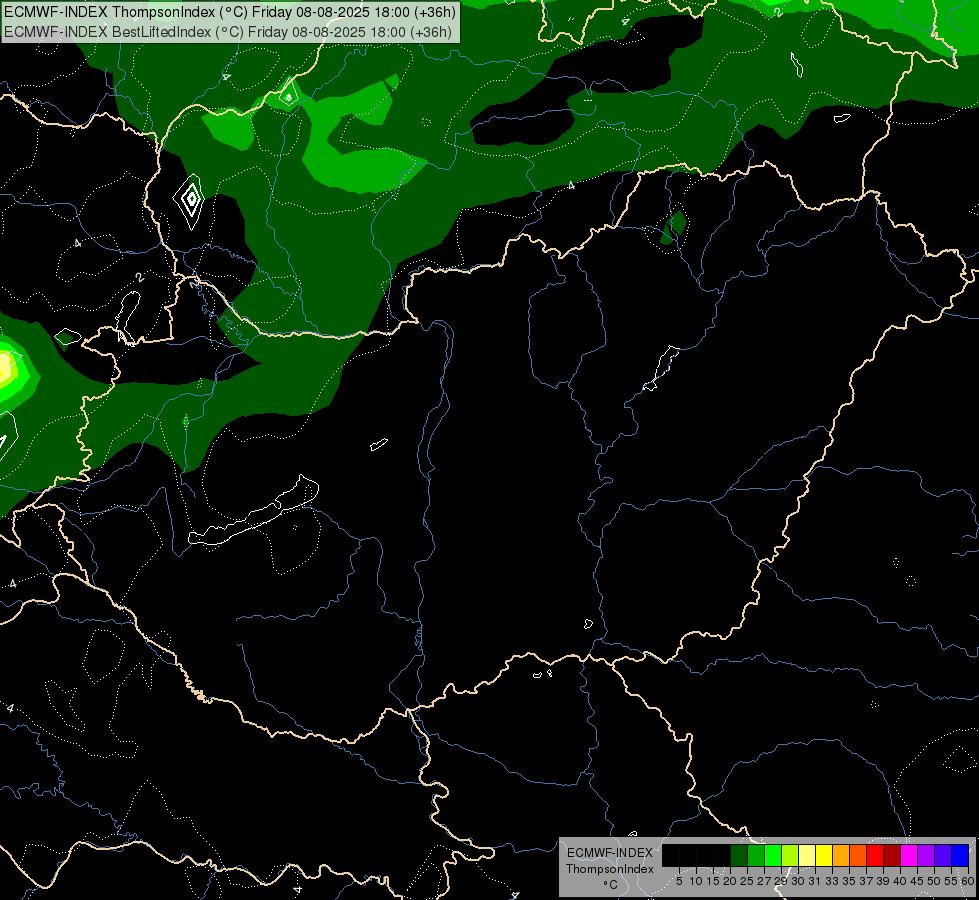Screen dimensions: 979x900
Task: Select the pale yellow 30–31 legend swatch
Action: click(807, 855)
